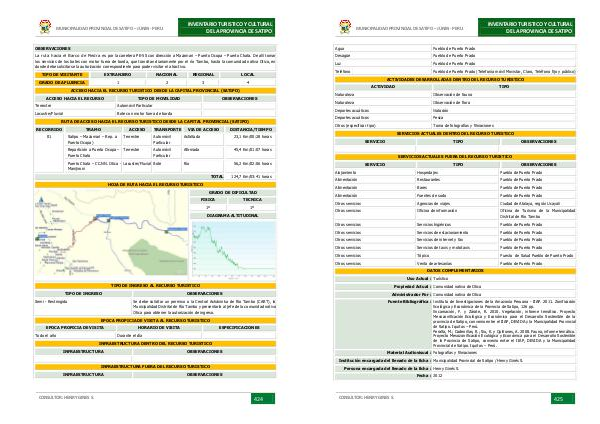Click the municipal coat of arms on page 424
The height and width of the screenshot is (424, 600).
pyautogui.click(x=45, y=27)
